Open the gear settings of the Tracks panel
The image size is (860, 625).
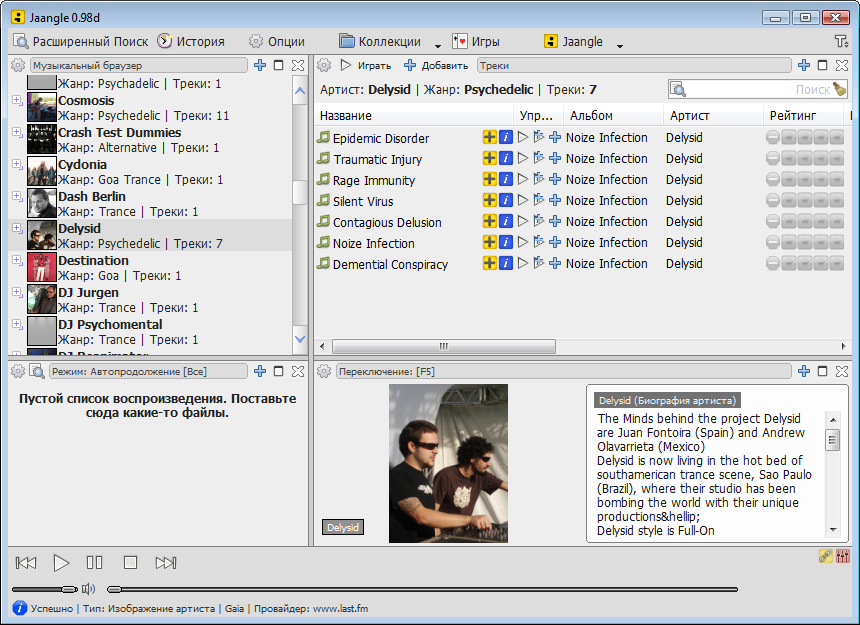324,65
